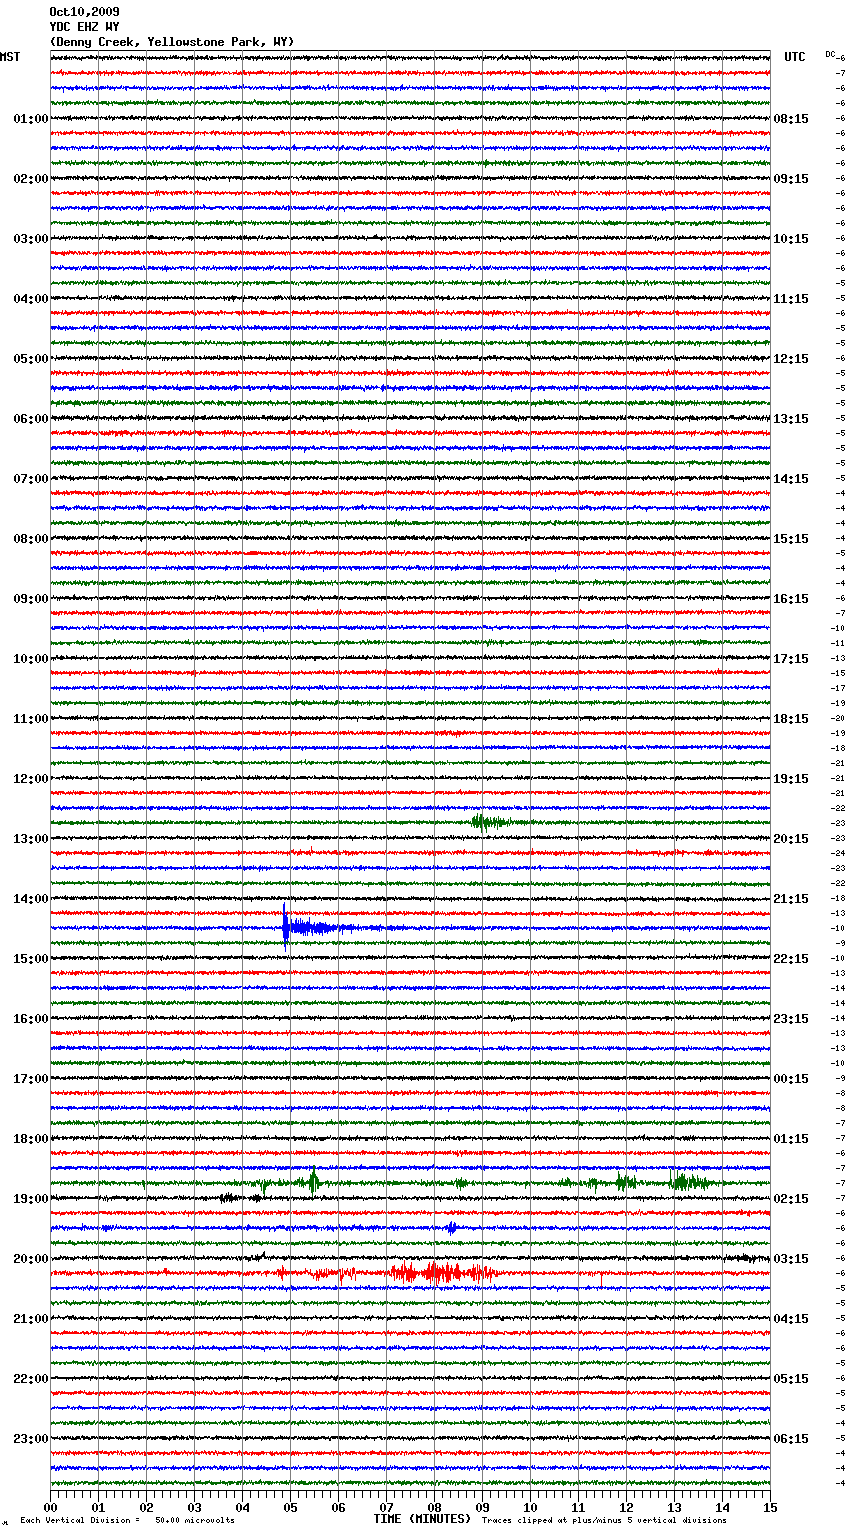Click the MST column header
The image size is (850, 1534).
pyautogui.click(x=10, y=57)
